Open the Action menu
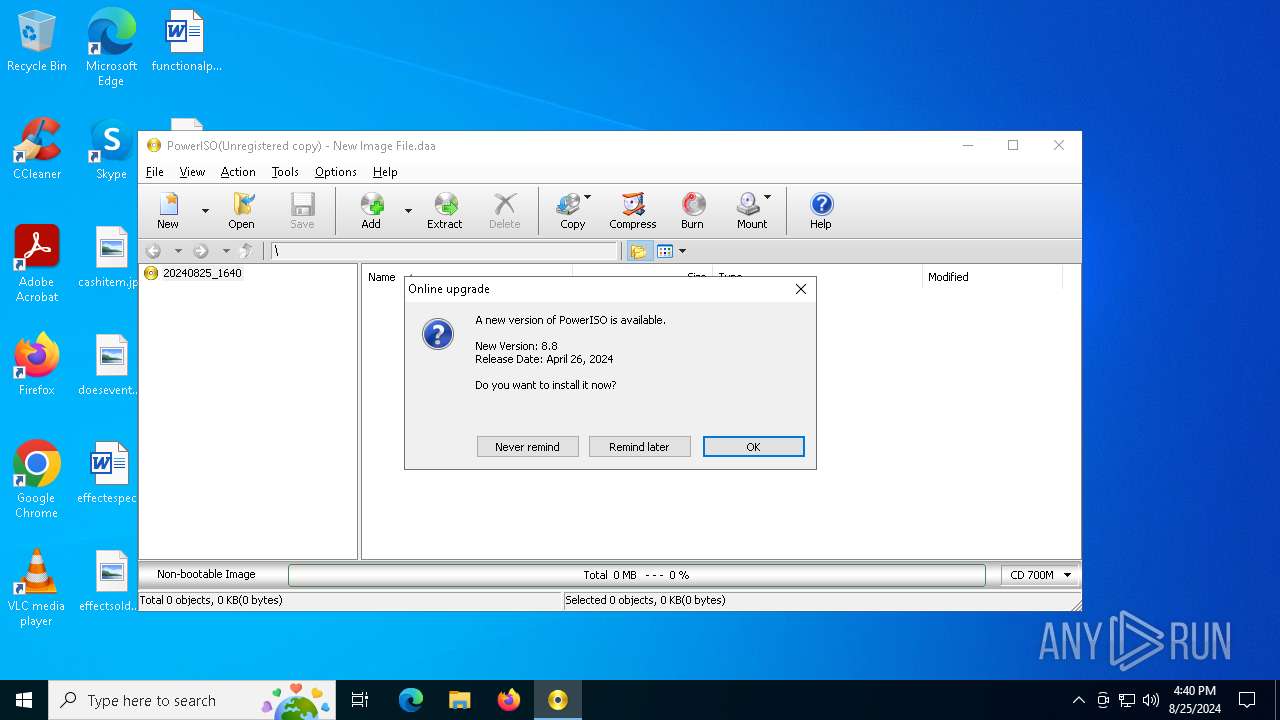 coord(238,172)
